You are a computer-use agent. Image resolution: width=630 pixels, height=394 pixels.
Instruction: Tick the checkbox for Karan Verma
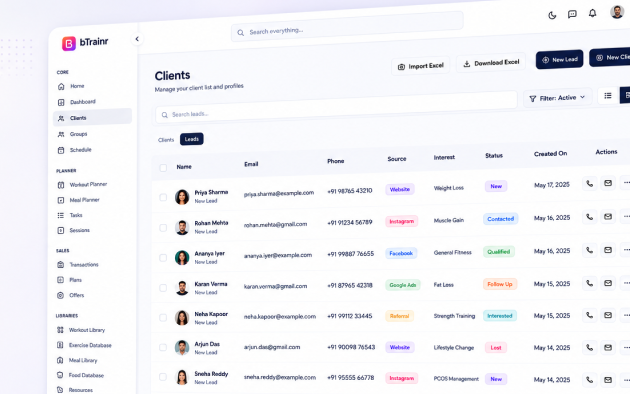pyautogui.click(x=163, y=288)
